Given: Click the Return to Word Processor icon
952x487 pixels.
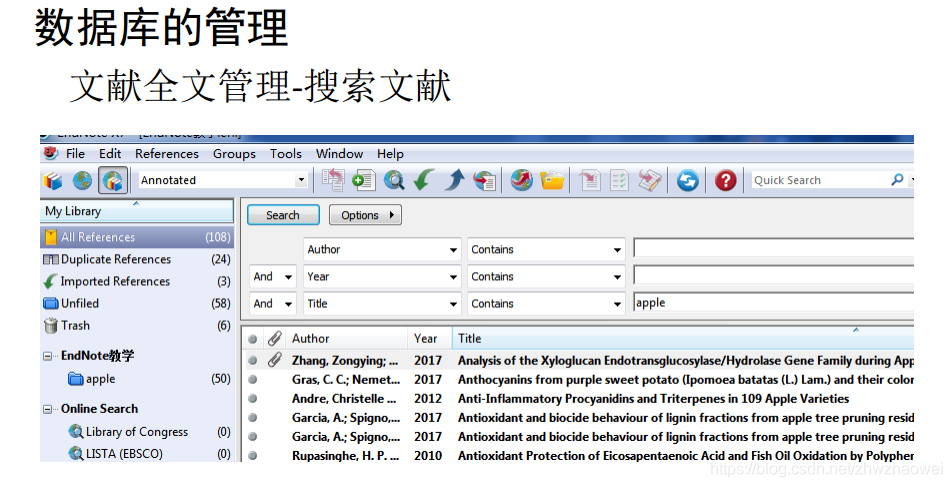Looking at the screenshot, I should click(650, 180).
